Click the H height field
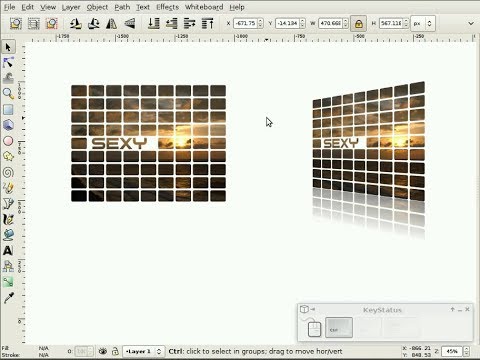Viewport: 480px width, 360px height. point(391,23)
